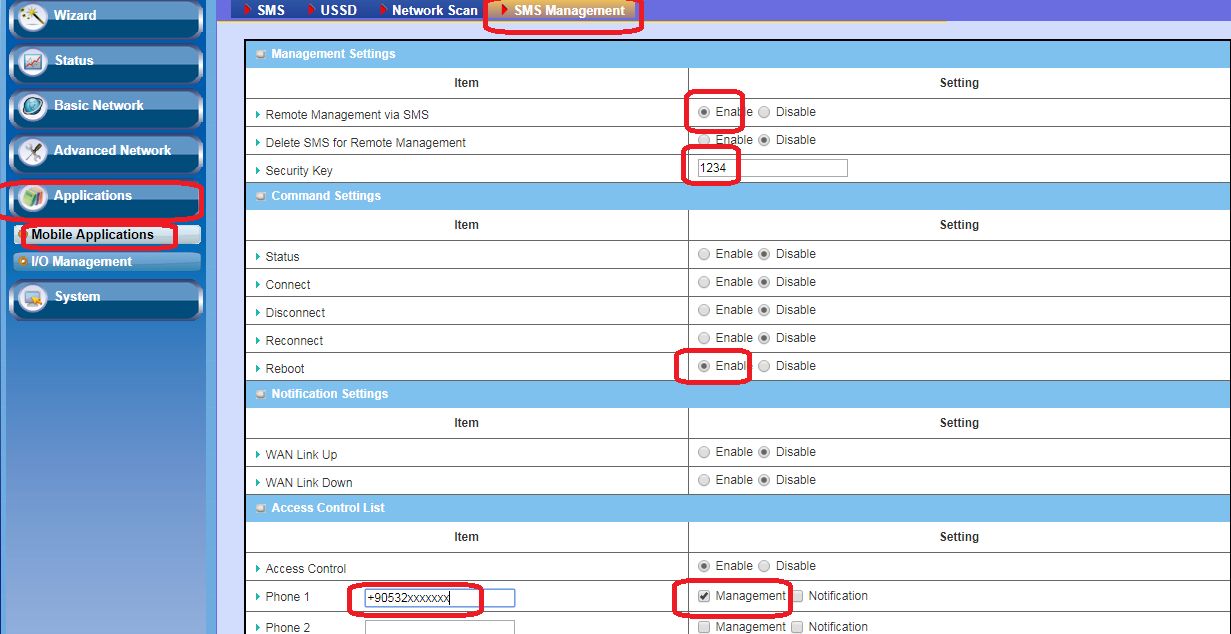1231x634 pixels.
Task: Click the Basic Network globe icon
Action: [x=33, y=107]
